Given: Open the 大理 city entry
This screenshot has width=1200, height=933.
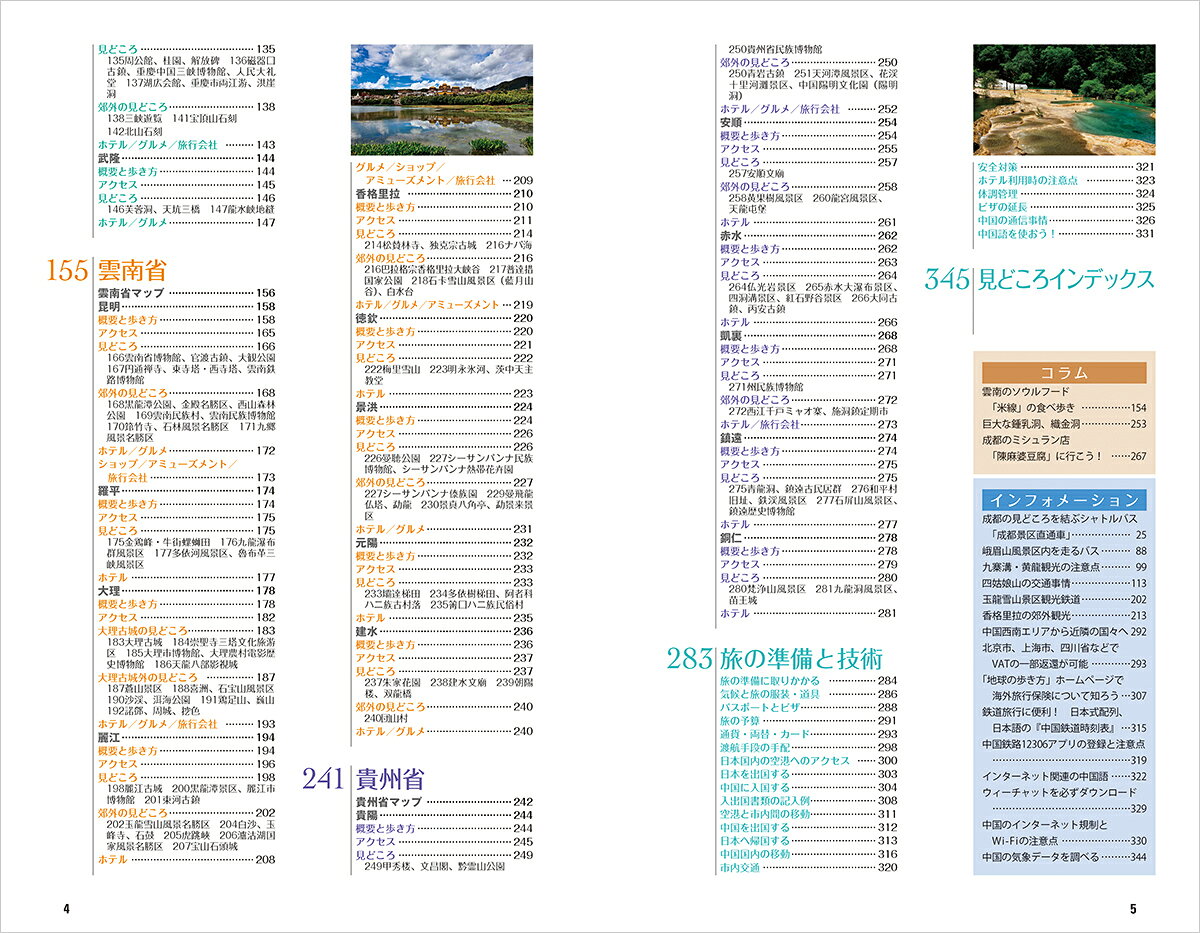Looking at the screenshot, I should tap(186, 591).
